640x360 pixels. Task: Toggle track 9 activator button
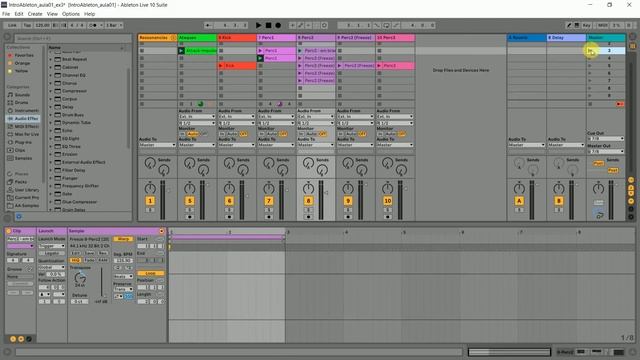[x=348, y=201]
